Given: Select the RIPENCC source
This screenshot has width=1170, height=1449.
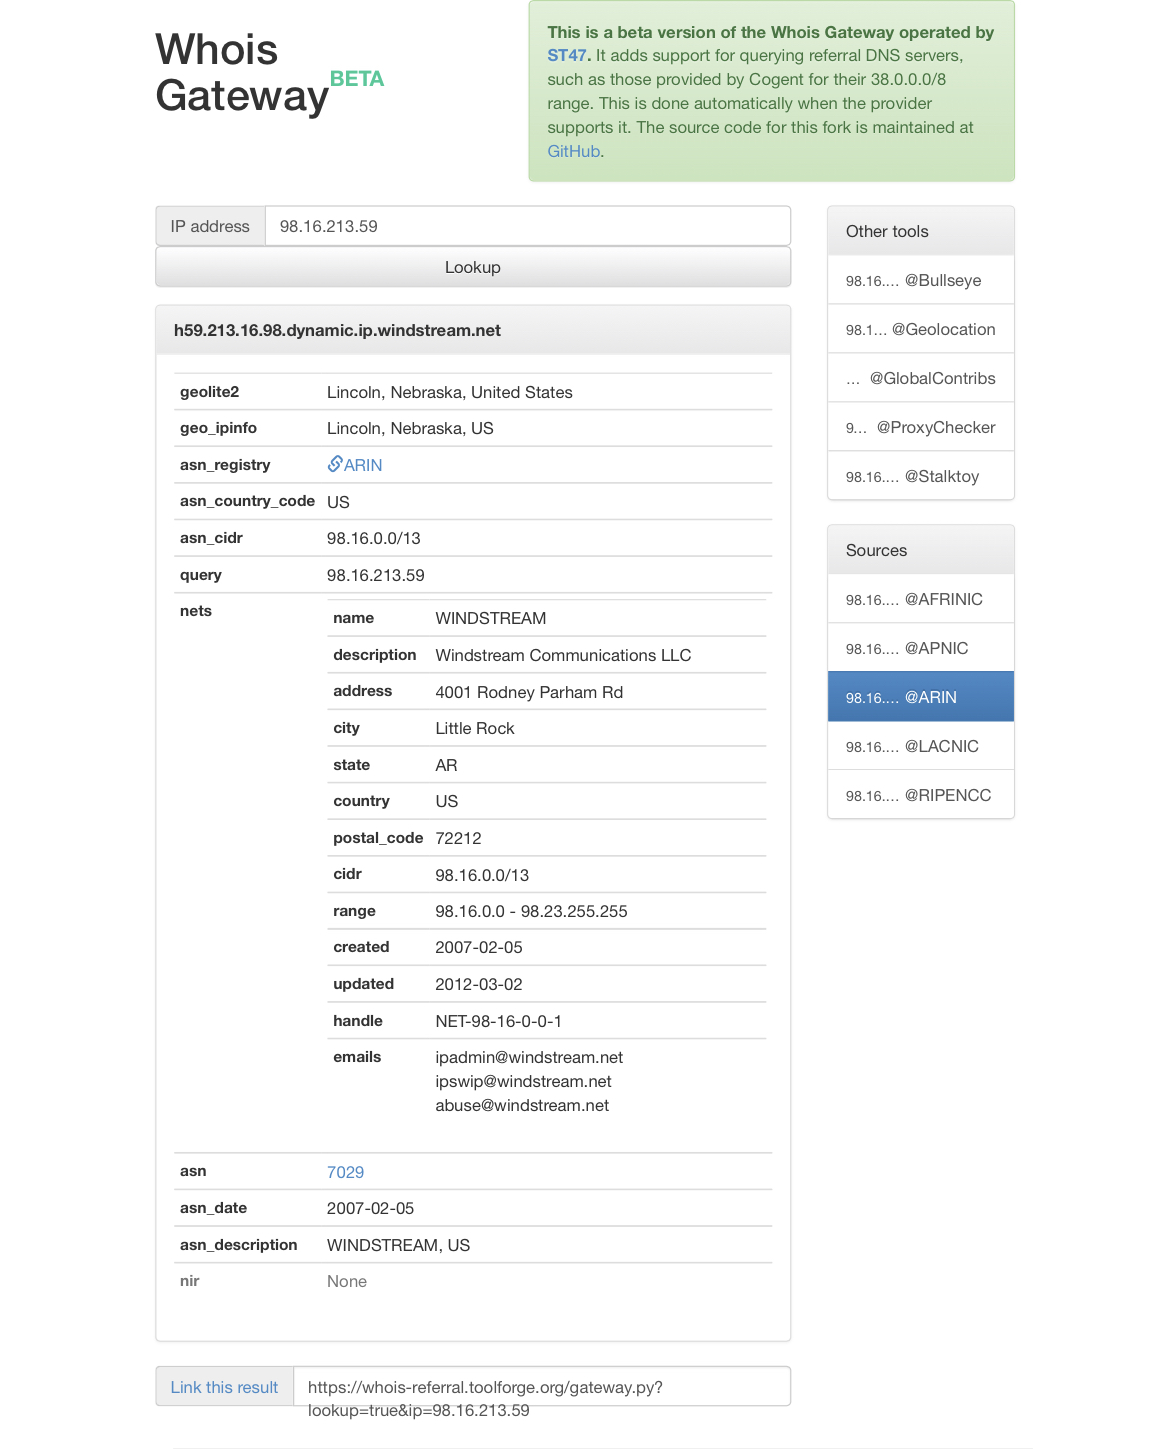Looking at the screenshot, I should [x=921, y=795].
